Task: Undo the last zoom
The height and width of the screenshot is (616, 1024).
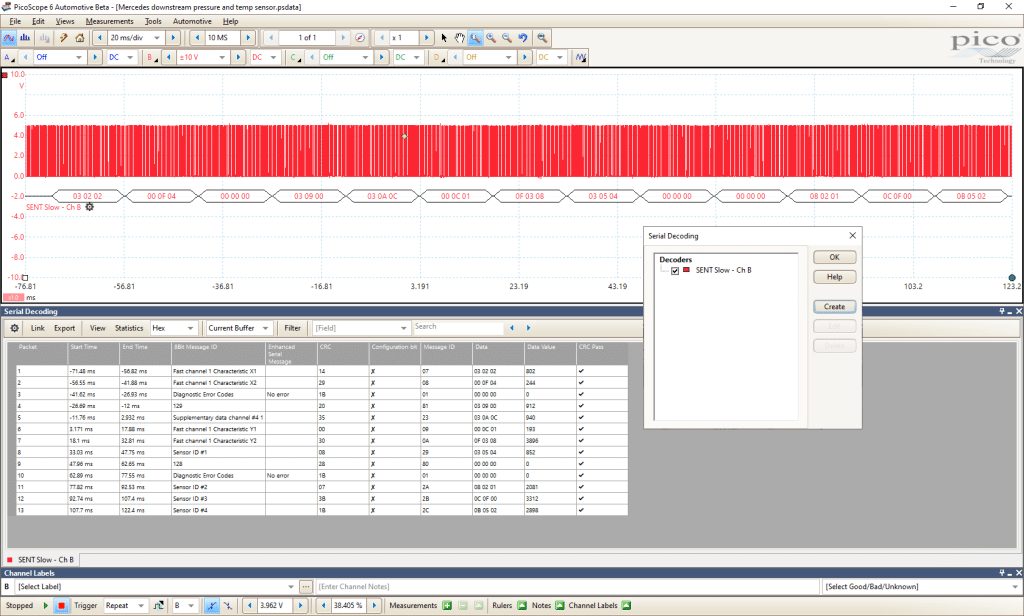Action: click(523, 38)
